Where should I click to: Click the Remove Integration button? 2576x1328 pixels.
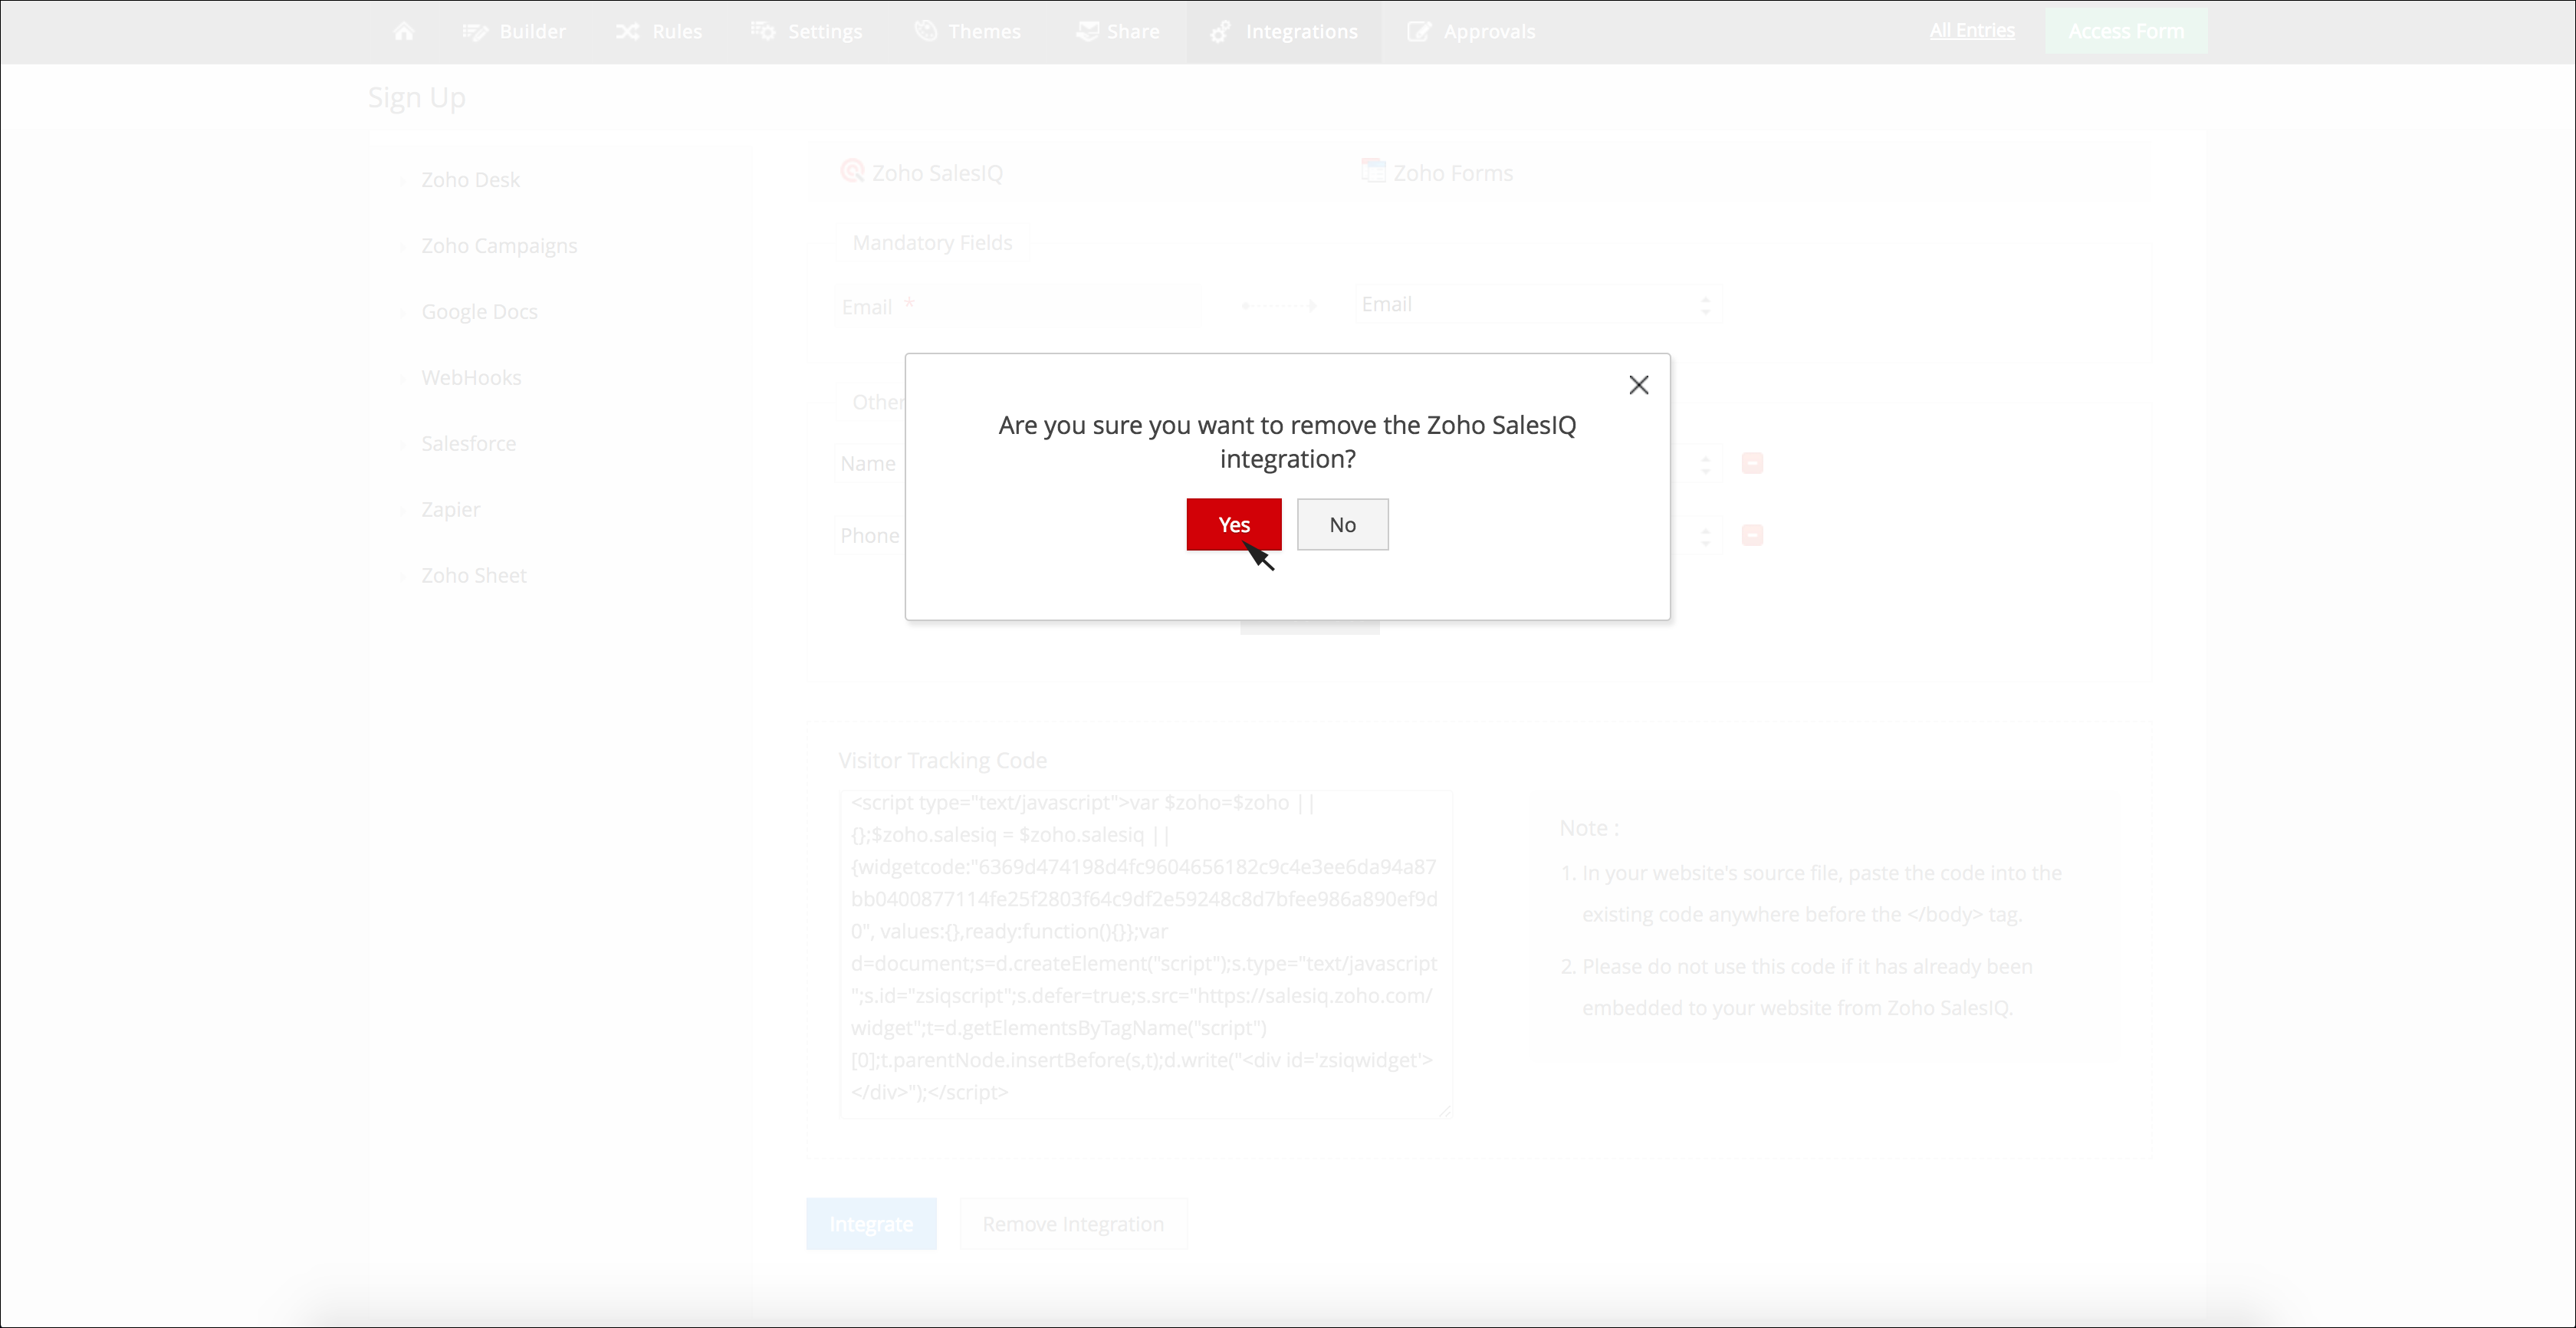(1073, 1224)
